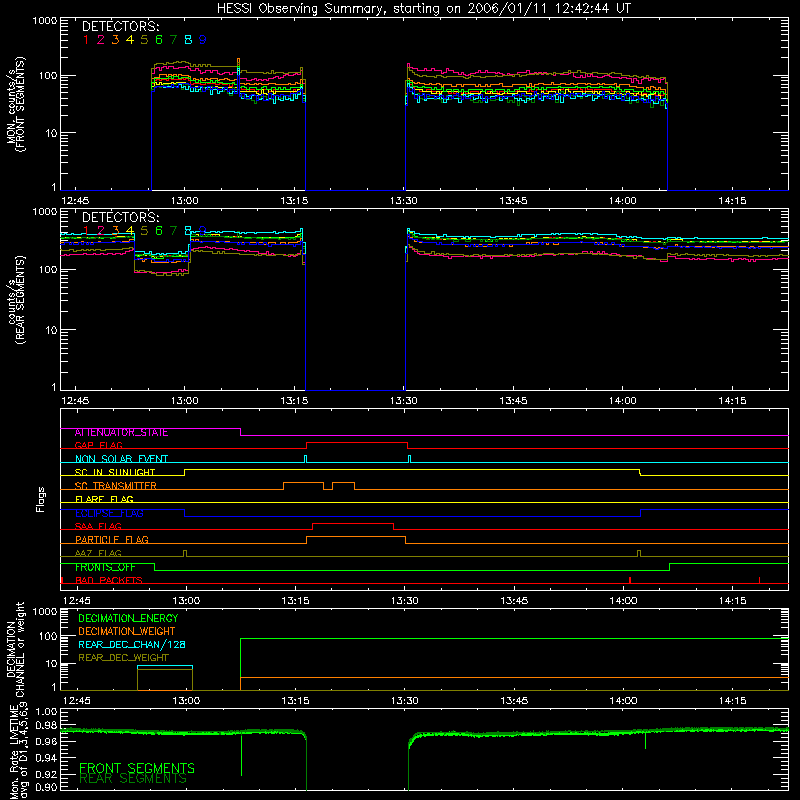Click the AAZ_FLAG label
Viewport: 800px width, 800px height.
(x=98, y=553)
